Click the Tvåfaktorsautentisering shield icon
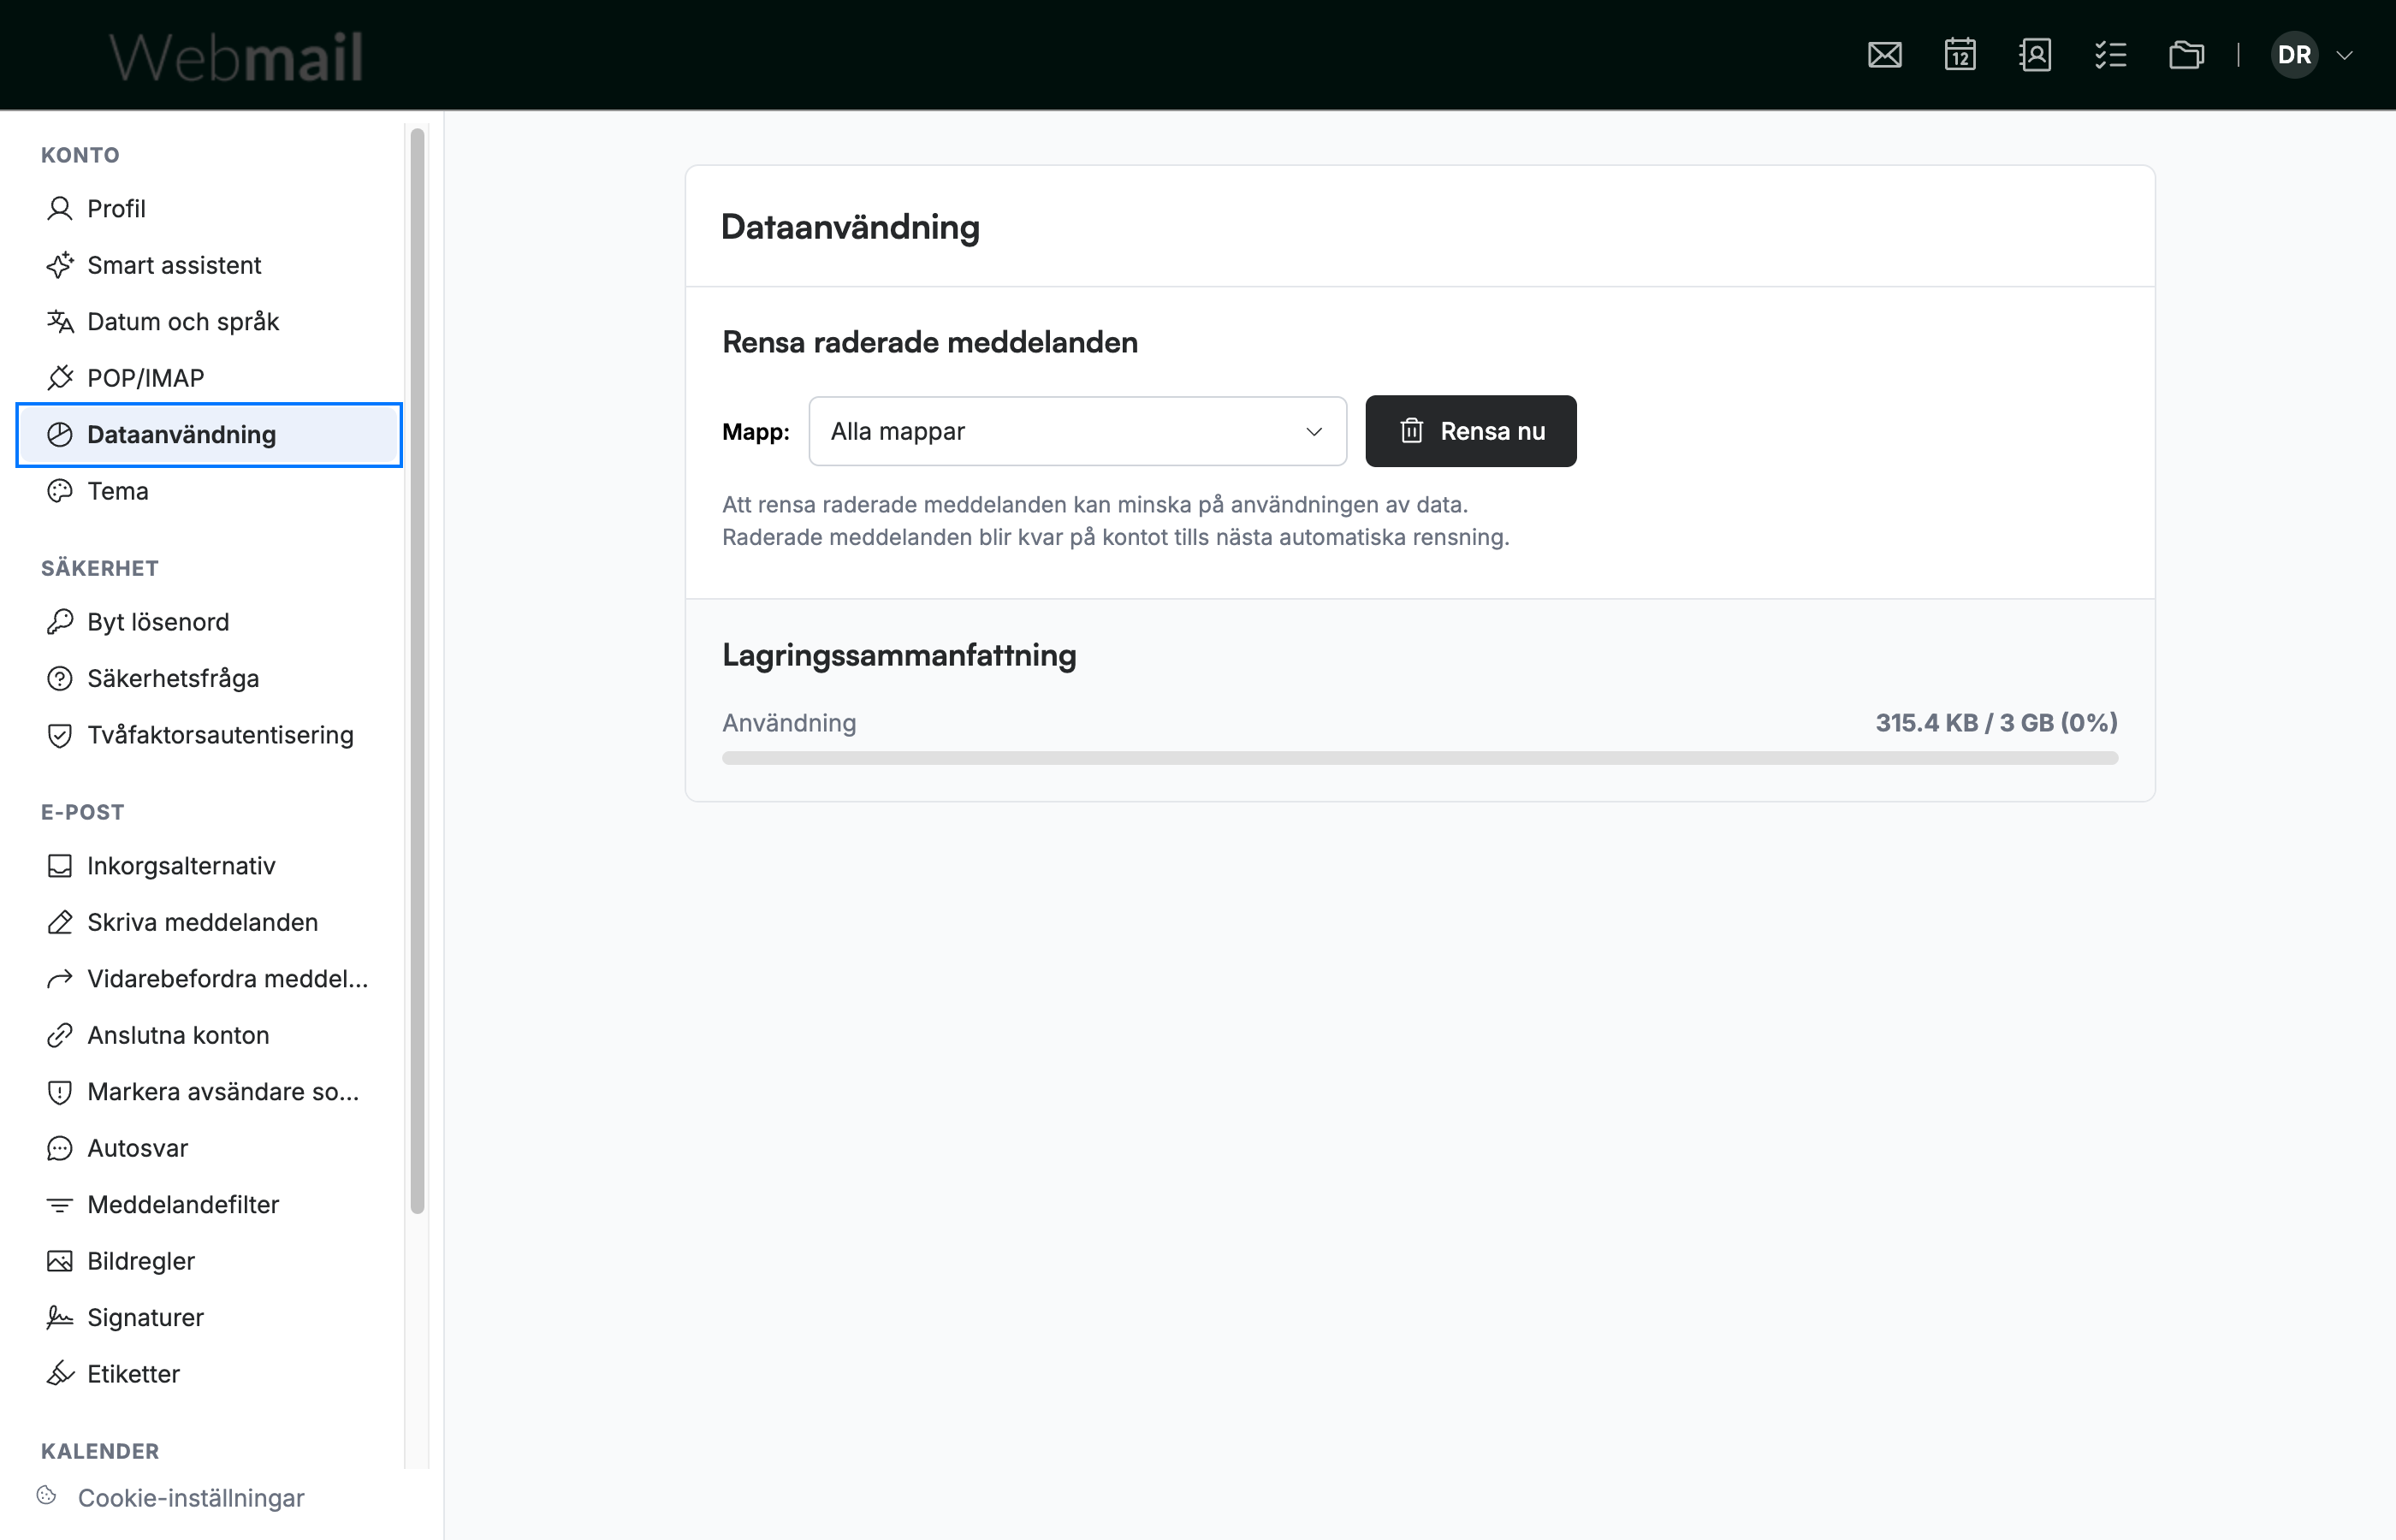2396x1540 pixels. [60, 735]
